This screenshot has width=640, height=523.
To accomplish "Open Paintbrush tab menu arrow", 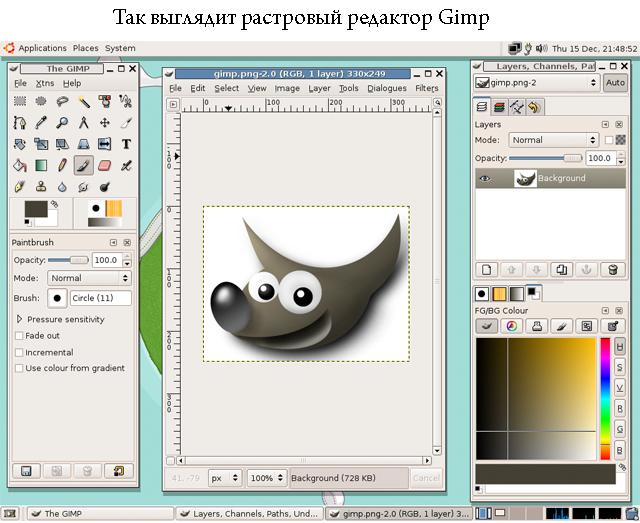I will click(113, 243).
